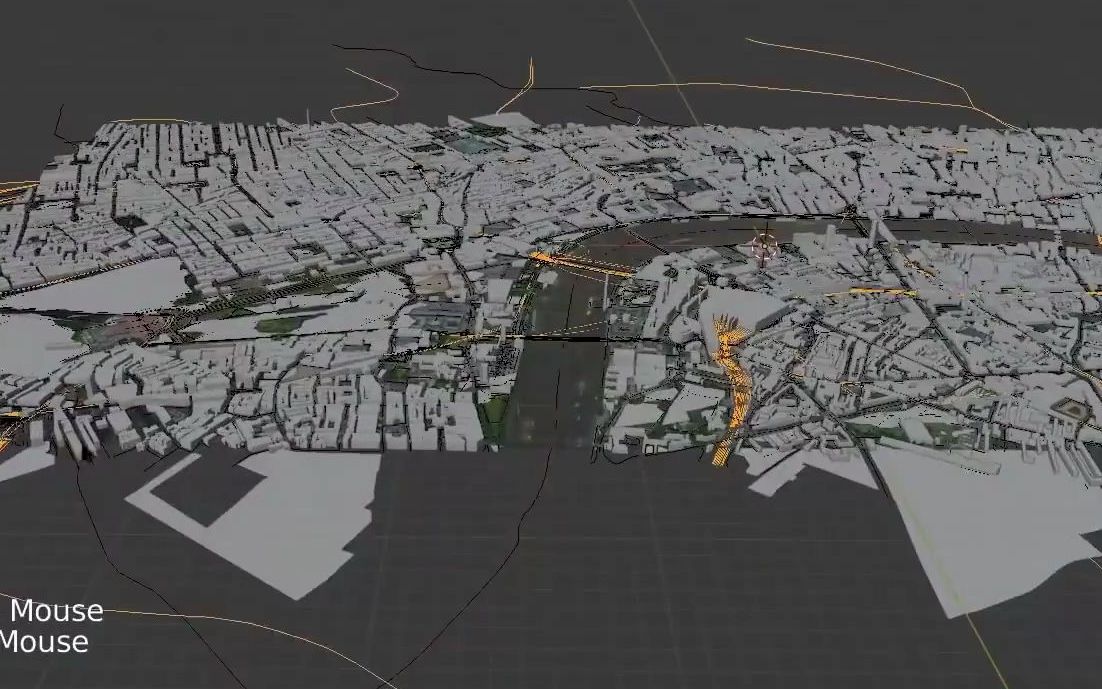The height and width of the screenshot is (689, 1102).
Task: Click the 3D cursor crosshair over the river
Action: pyautogui.click(x=764, y=246)
